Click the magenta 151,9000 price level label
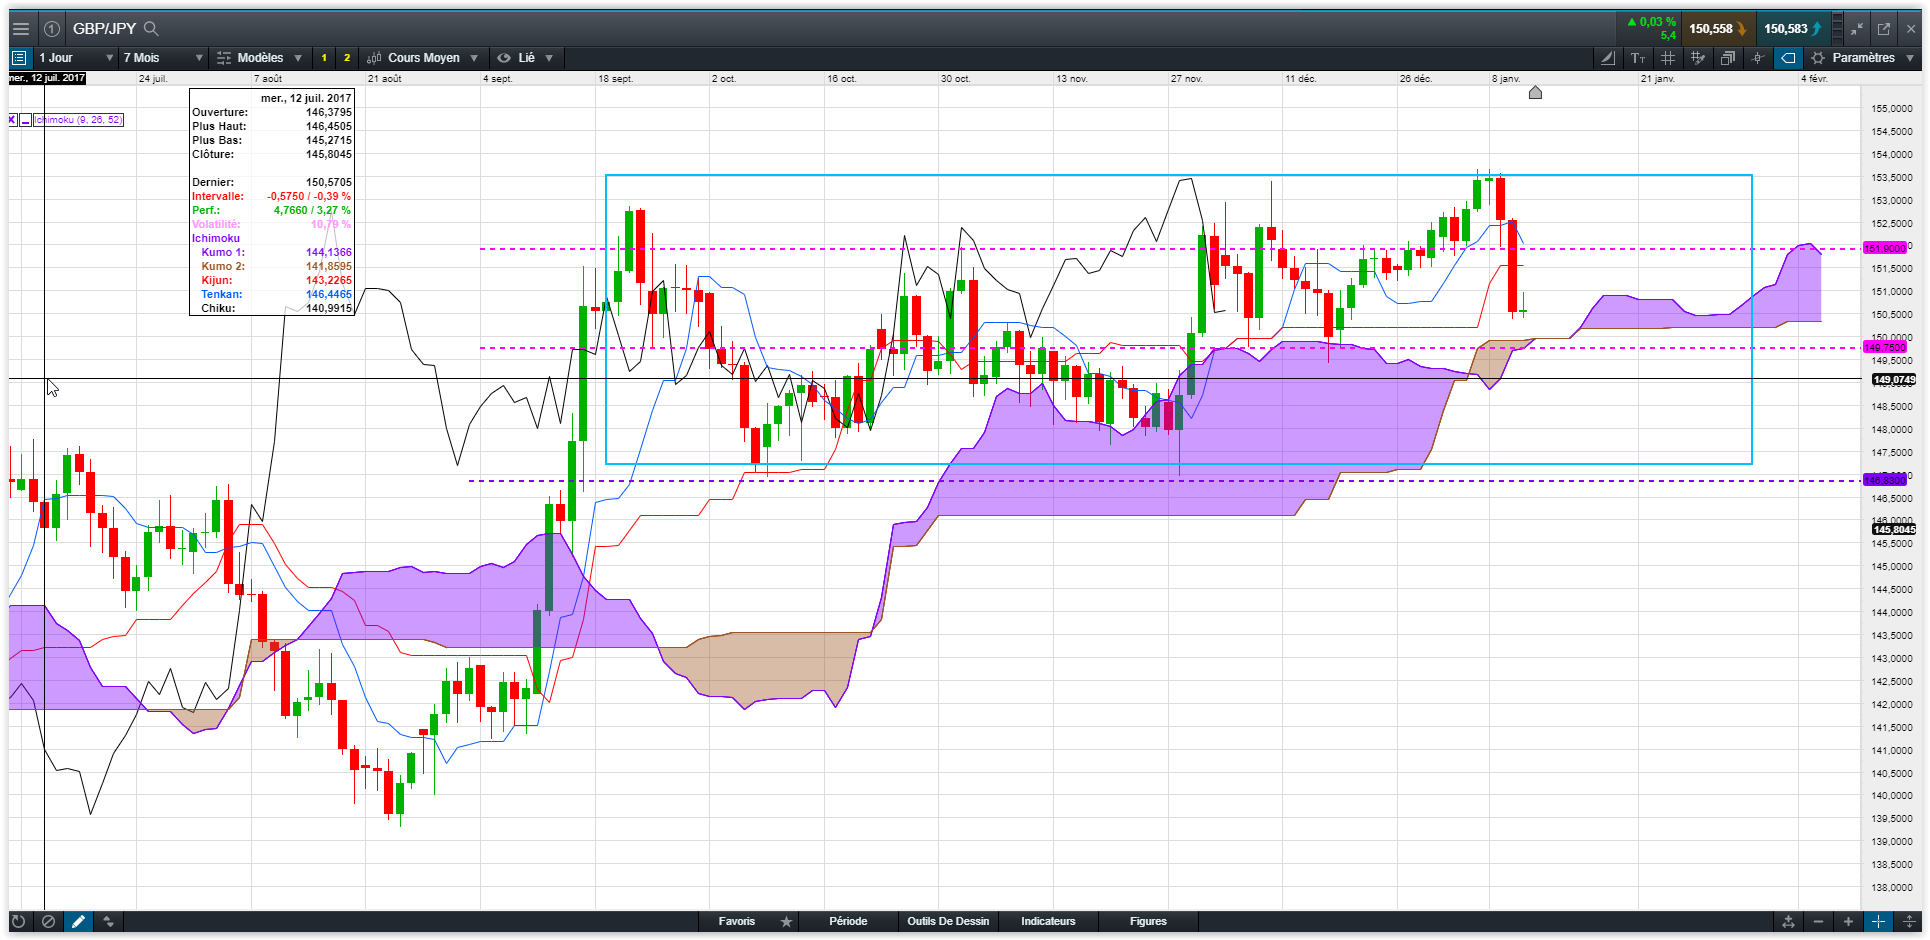 1885,248
